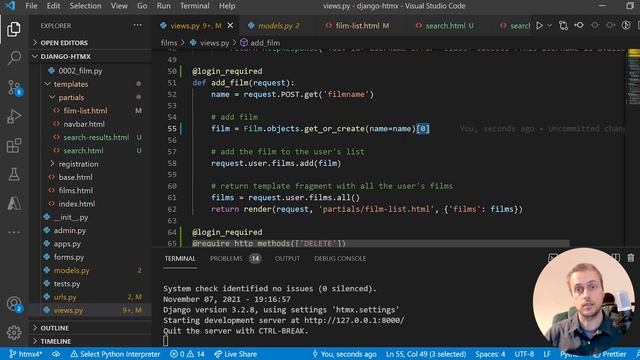This screenshot has height=360, width=640.
Task: Open the View menu
Action: click(x=119, y=6)
